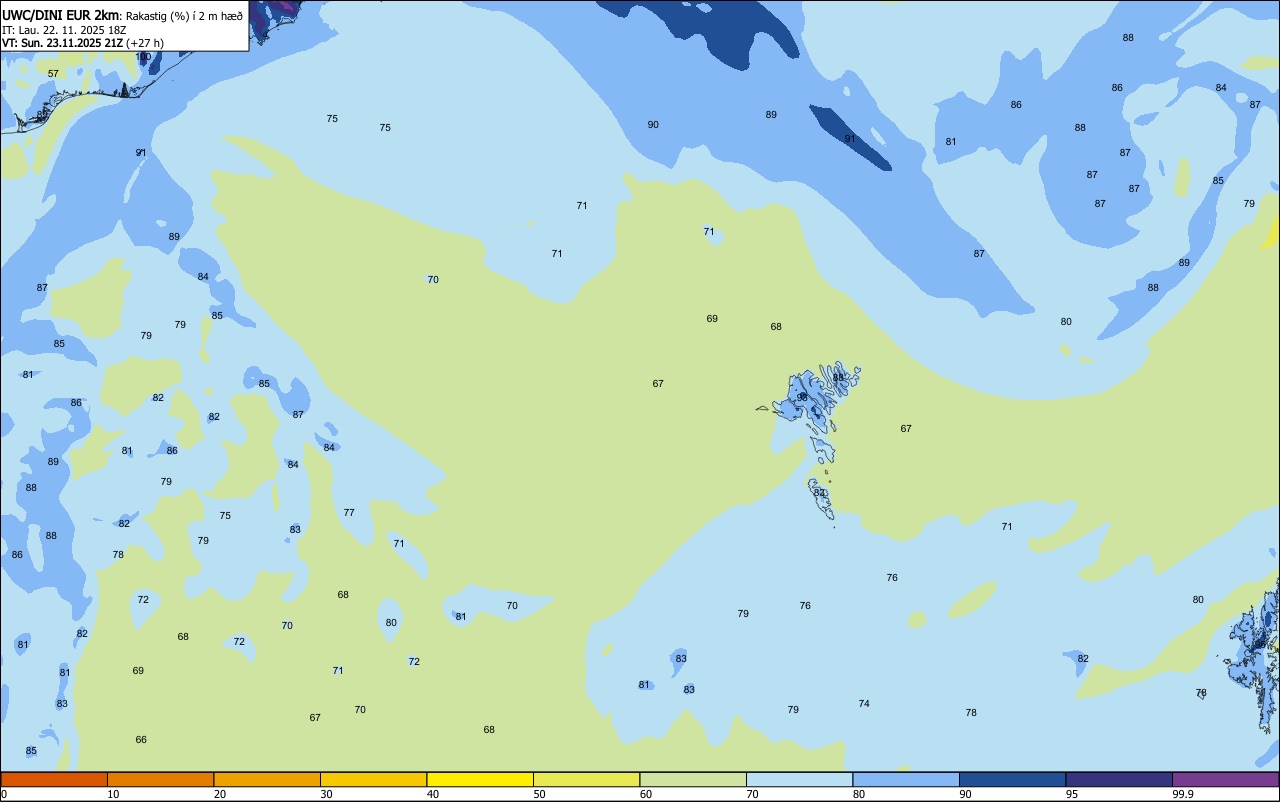1280x802 pixels.
Task: Click the 0–10 dark orange legend swatch
Action: pos(54,779)
